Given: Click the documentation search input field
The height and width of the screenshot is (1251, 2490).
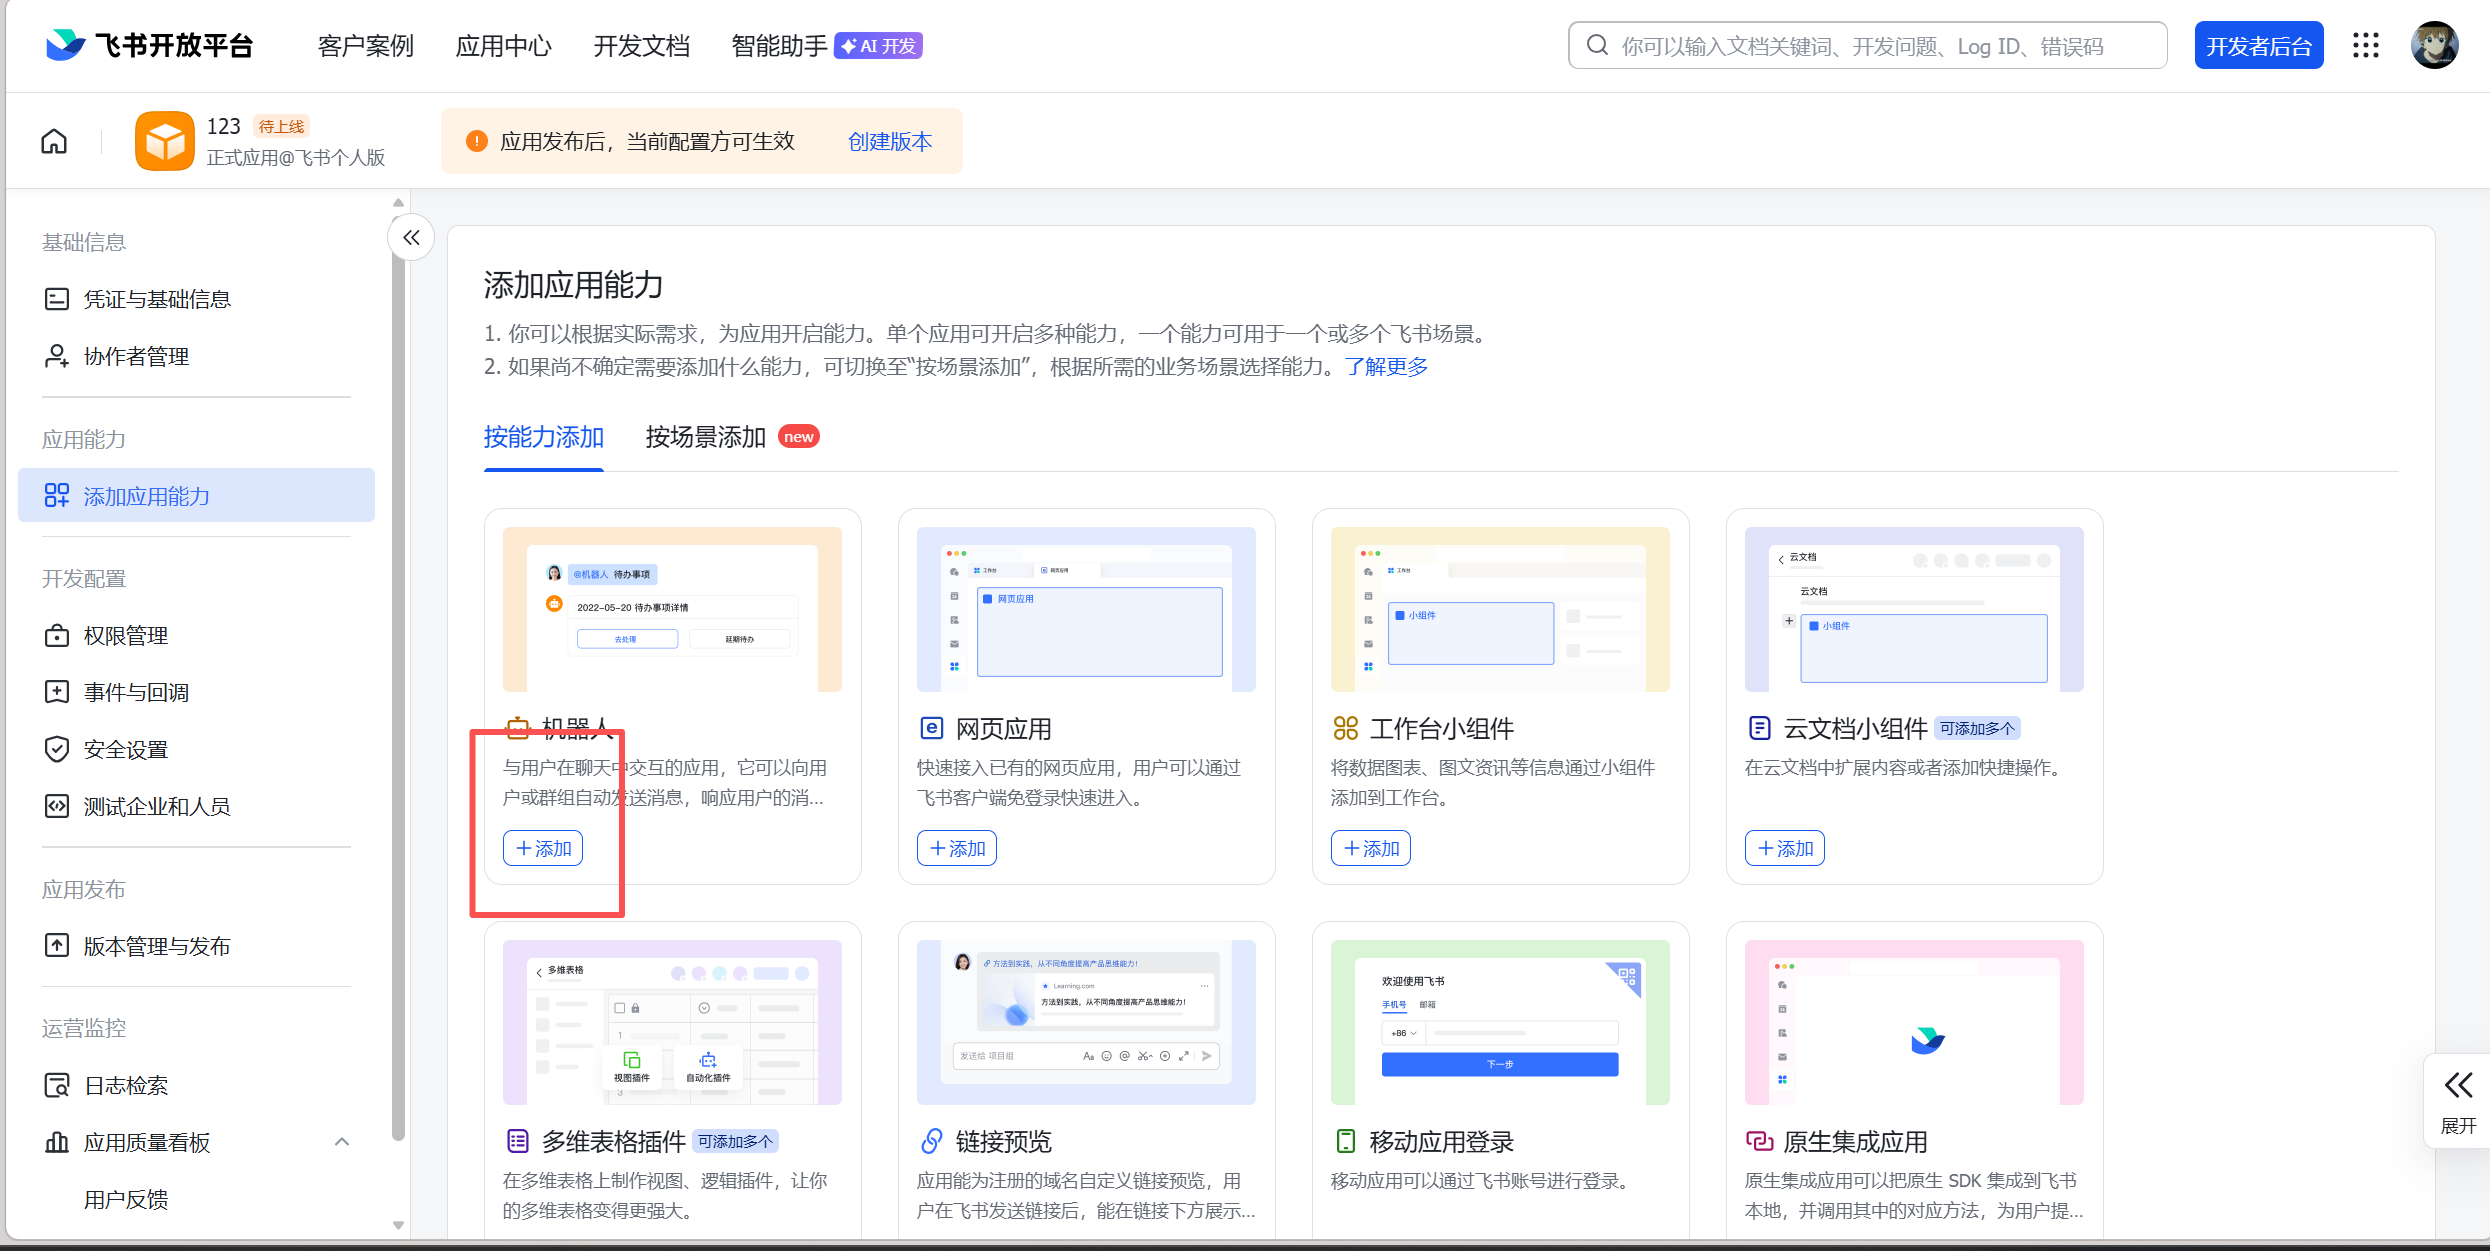Looking at the screenshot, I should pyautogui.click(x=1866, y=46).
